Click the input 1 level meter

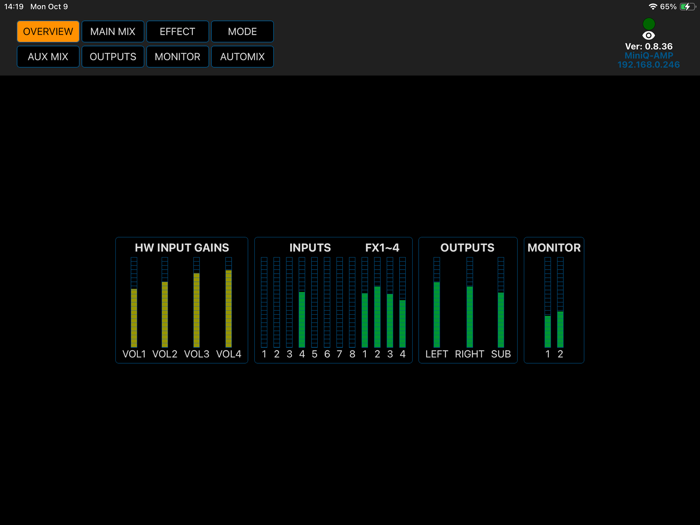(264, 302)
